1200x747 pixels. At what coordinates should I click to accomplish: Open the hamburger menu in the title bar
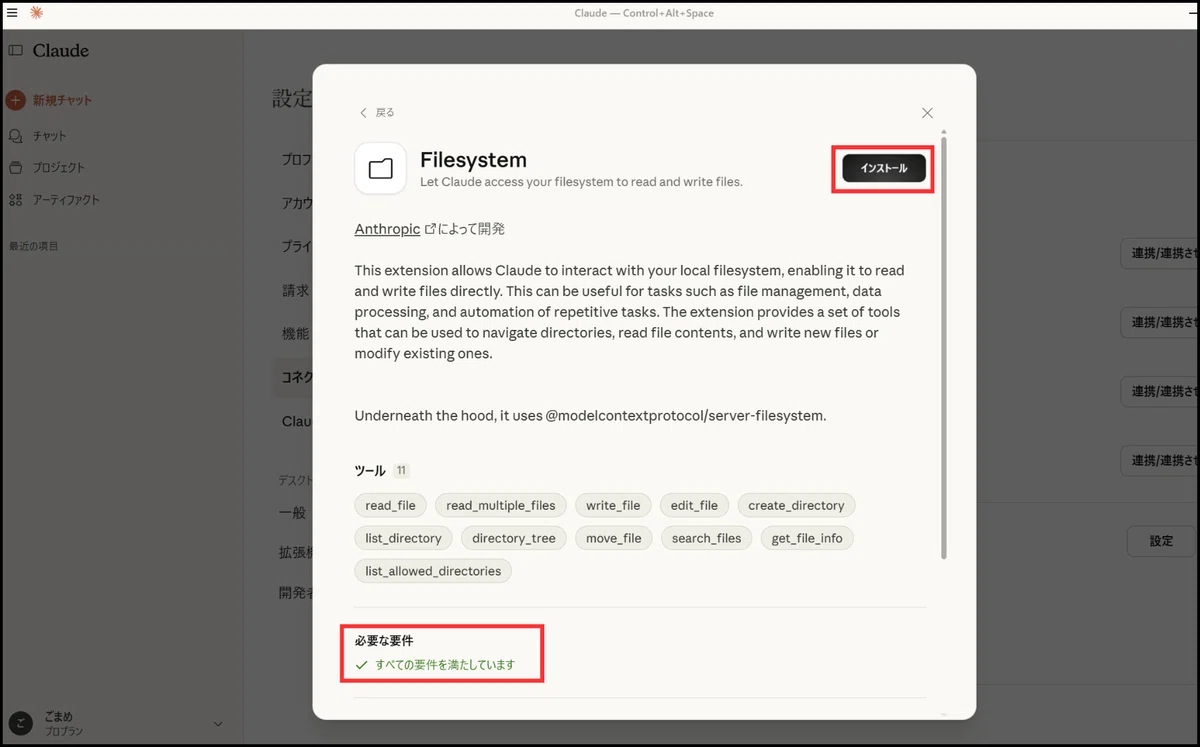click(12, 13)
